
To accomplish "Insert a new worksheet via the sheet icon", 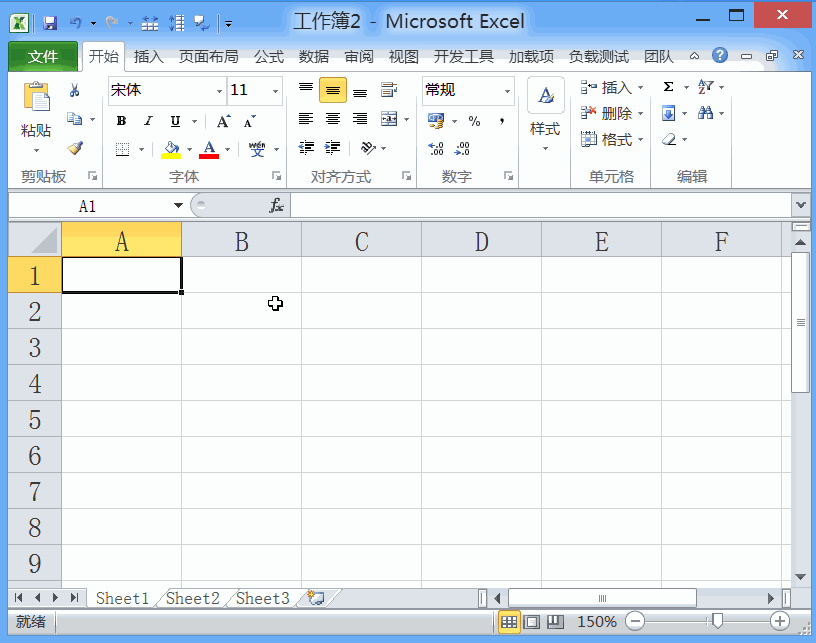I will (315, 597).
